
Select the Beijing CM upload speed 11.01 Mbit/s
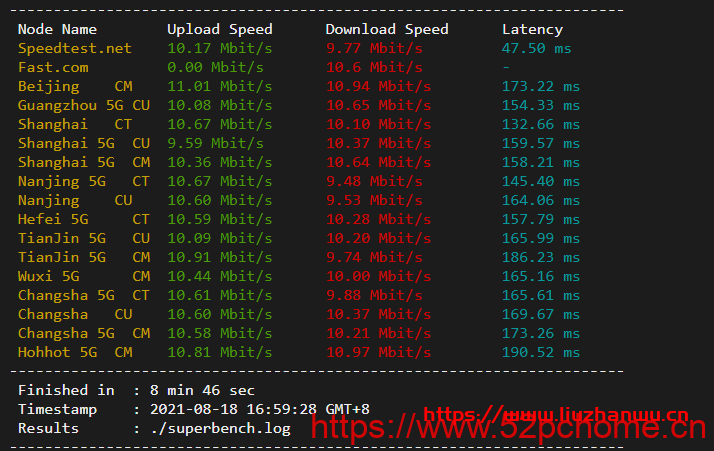tap(219, 87)
